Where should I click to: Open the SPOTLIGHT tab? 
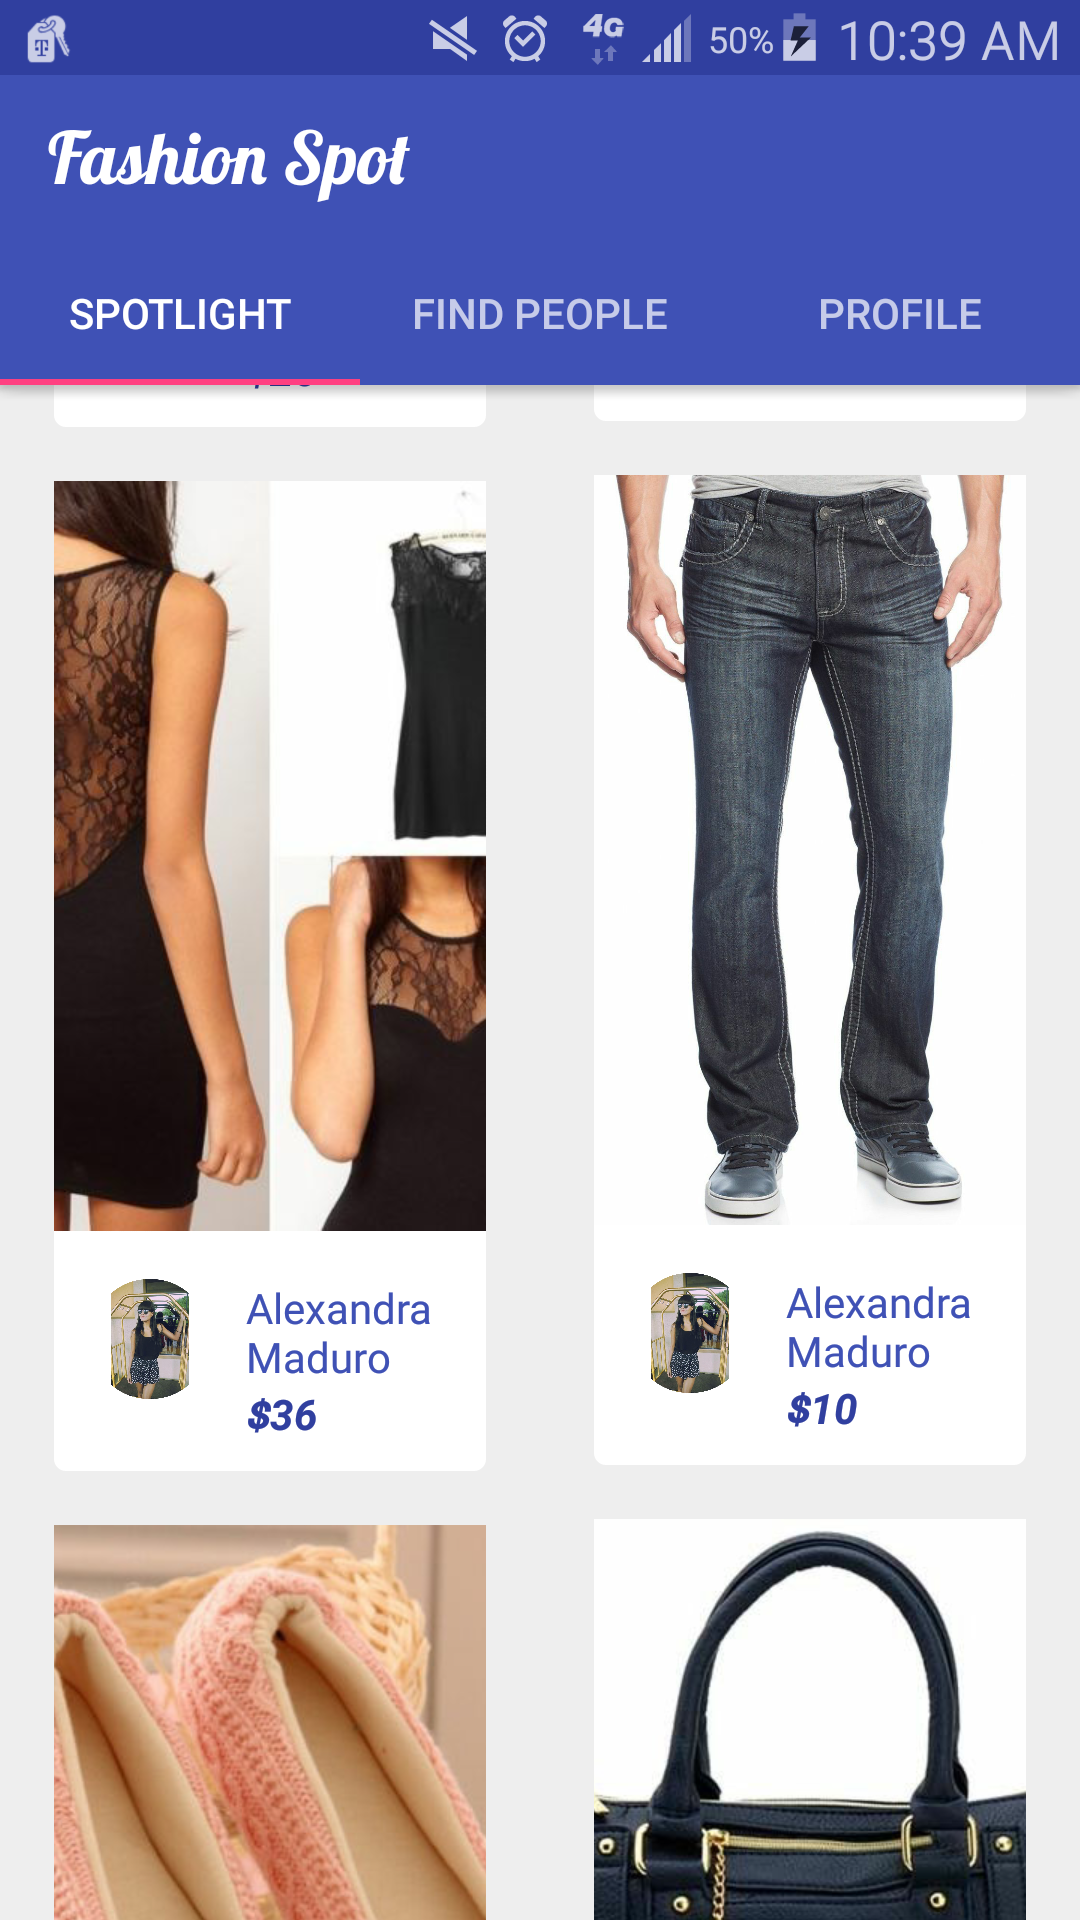point(180,315)
